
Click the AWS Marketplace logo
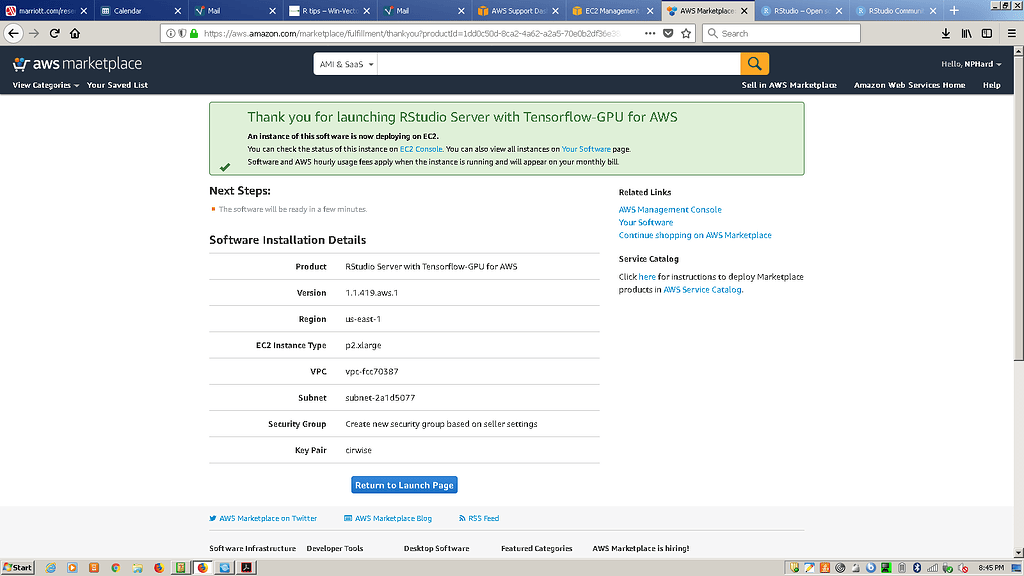(x=77, y=63)
